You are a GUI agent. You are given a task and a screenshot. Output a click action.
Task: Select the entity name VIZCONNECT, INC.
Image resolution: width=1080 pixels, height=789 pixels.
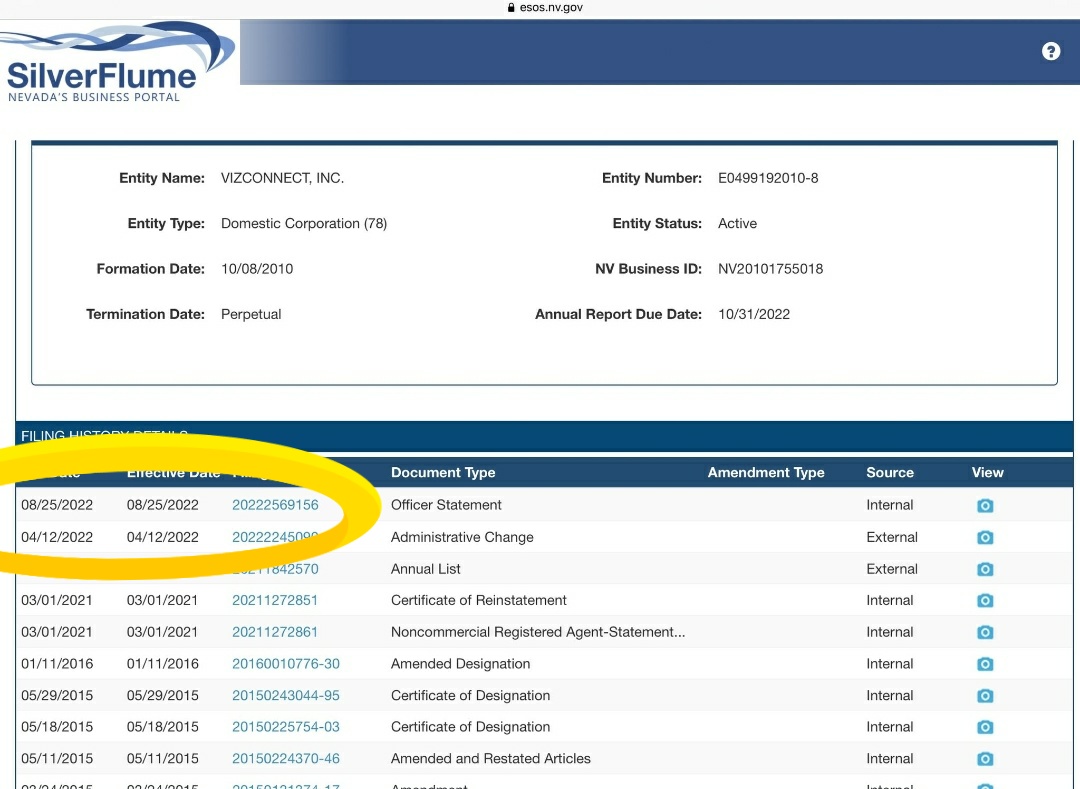[282, 178]
